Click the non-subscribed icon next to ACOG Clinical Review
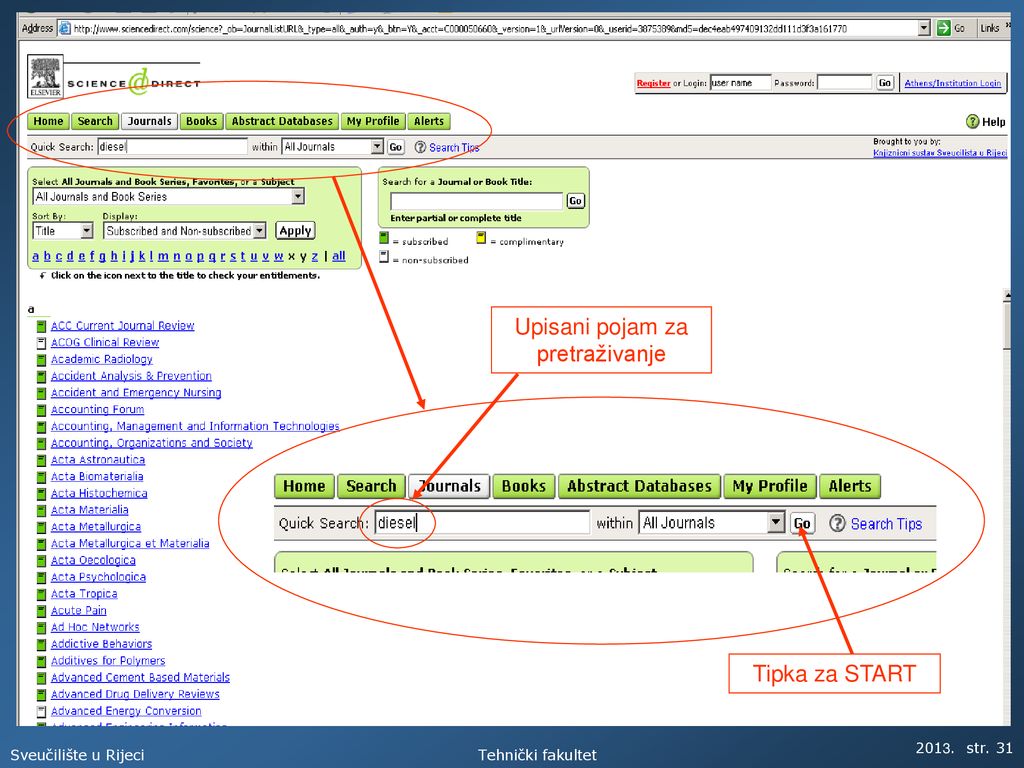The height and width of the screenshot is (768, 1024). click(40, 343)
